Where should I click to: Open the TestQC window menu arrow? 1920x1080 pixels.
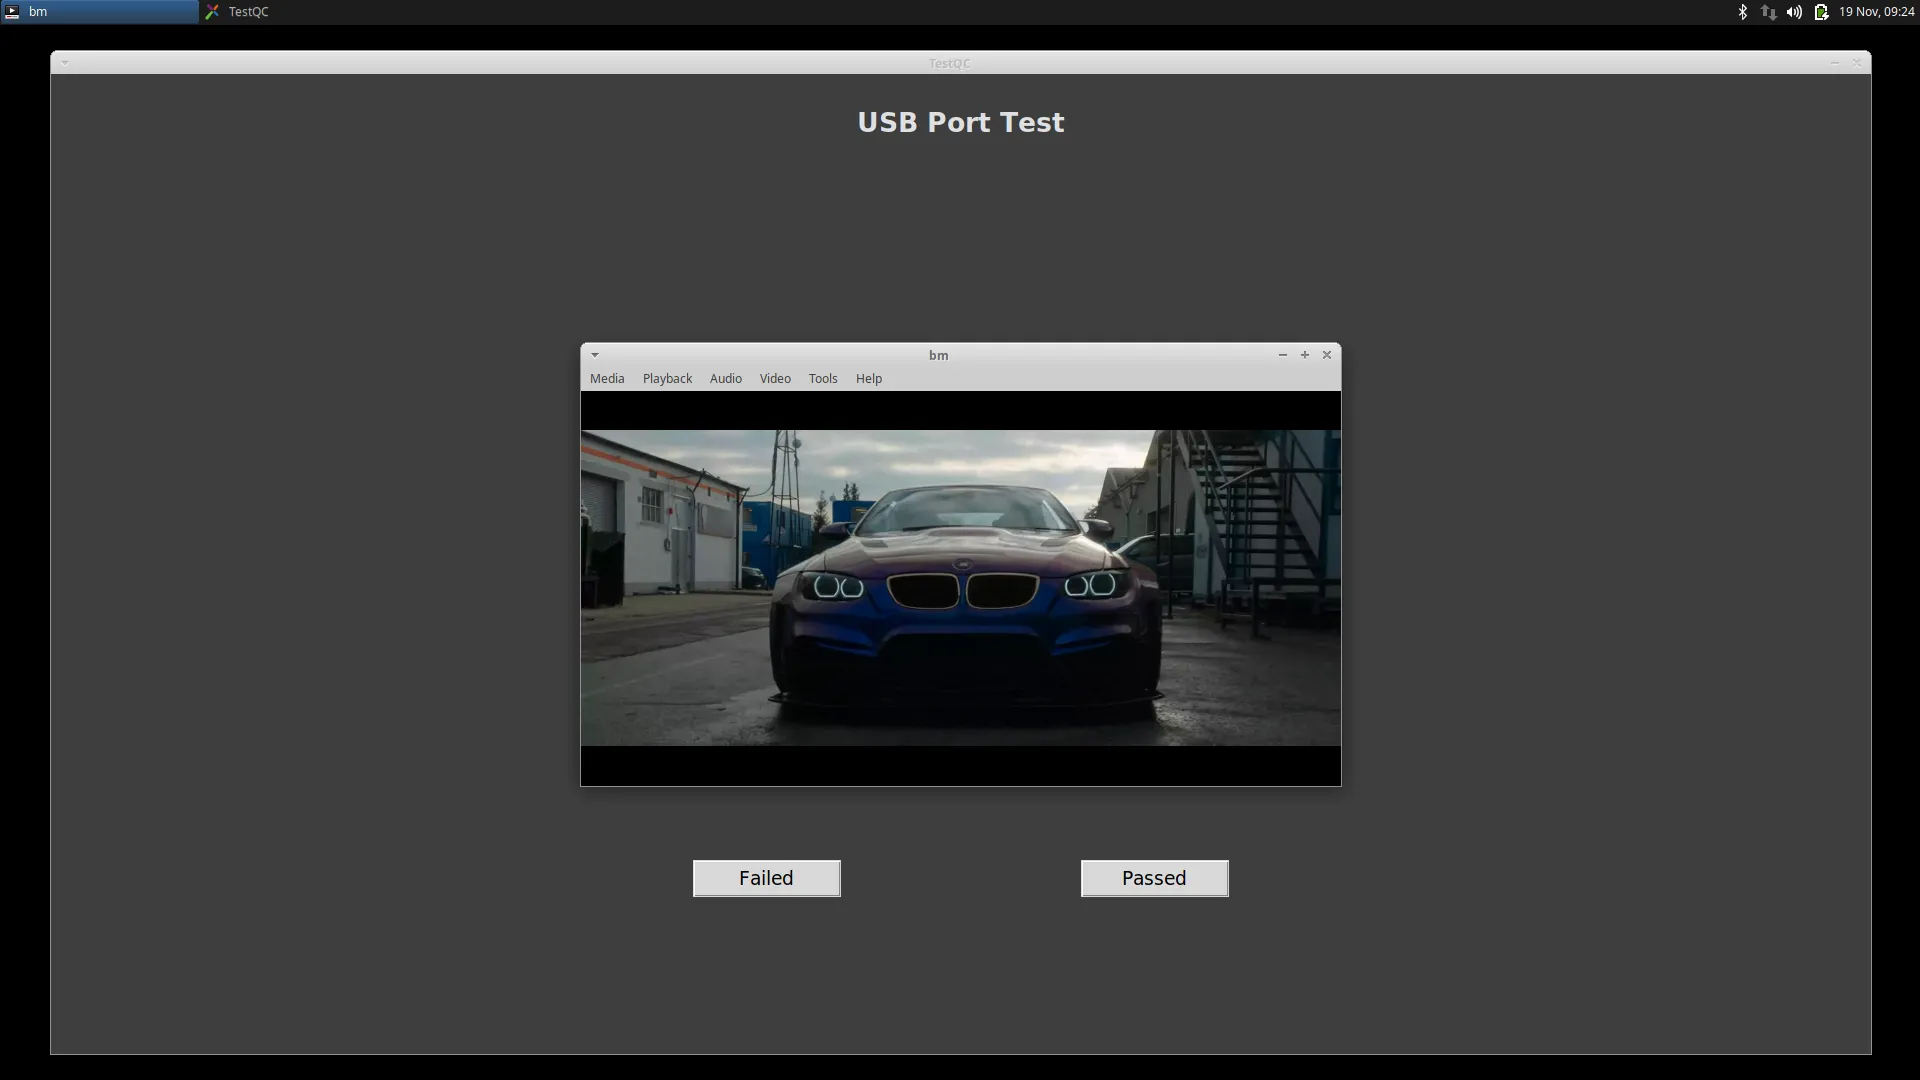[65, 62]
